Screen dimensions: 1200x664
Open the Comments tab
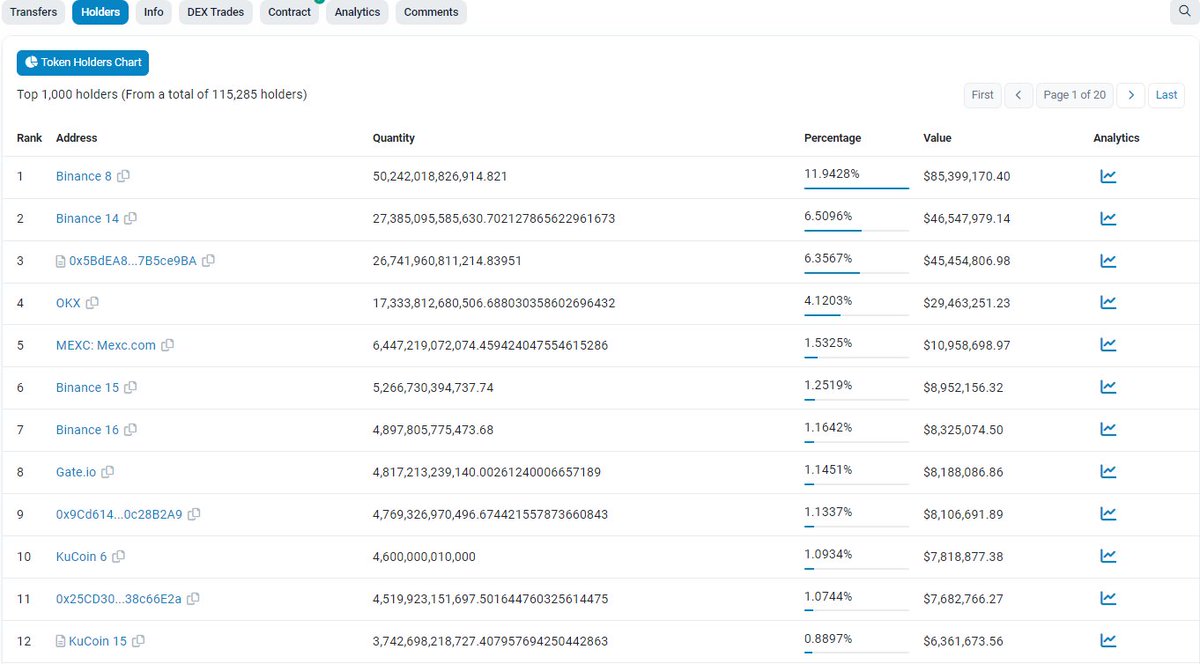431,12
